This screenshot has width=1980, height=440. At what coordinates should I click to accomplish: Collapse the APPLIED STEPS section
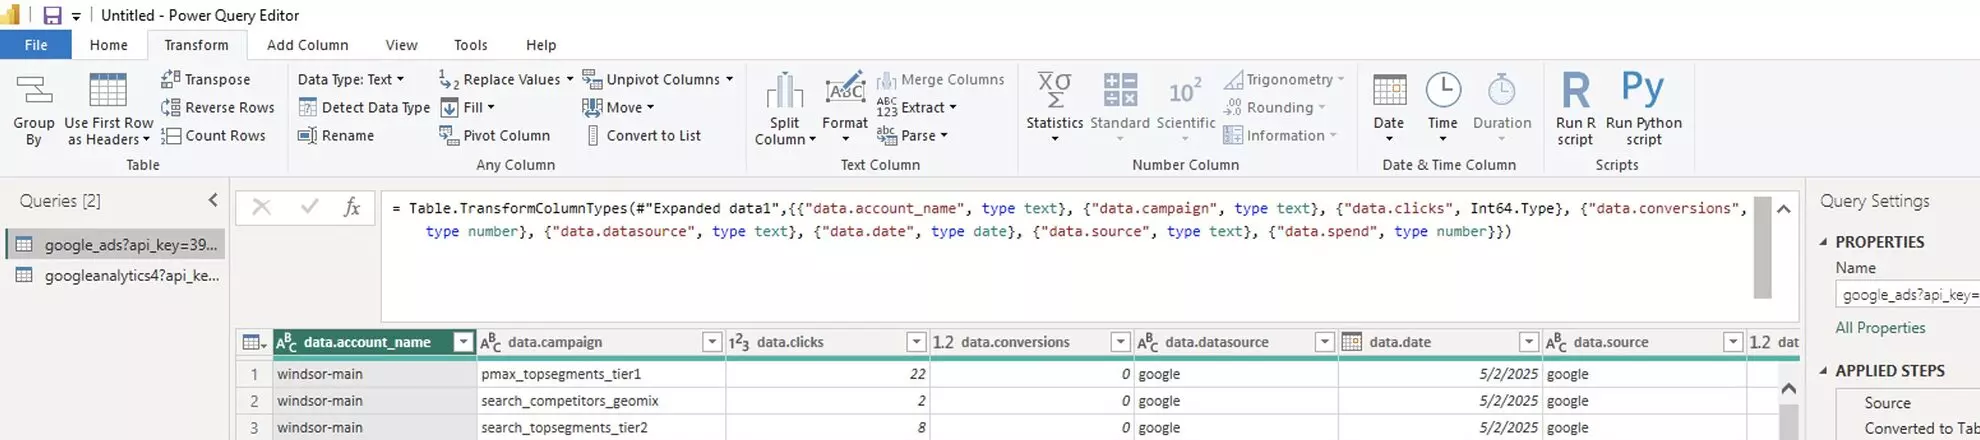(1824, 371)
